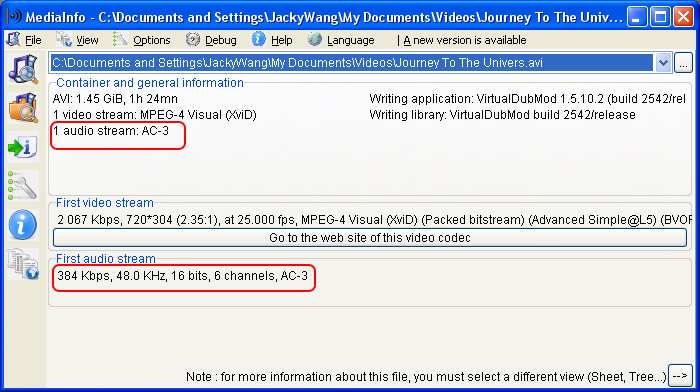Click the View menu icon
This screenshot has height=392, width=700.
pyautogui.click(x=64, y=39)
